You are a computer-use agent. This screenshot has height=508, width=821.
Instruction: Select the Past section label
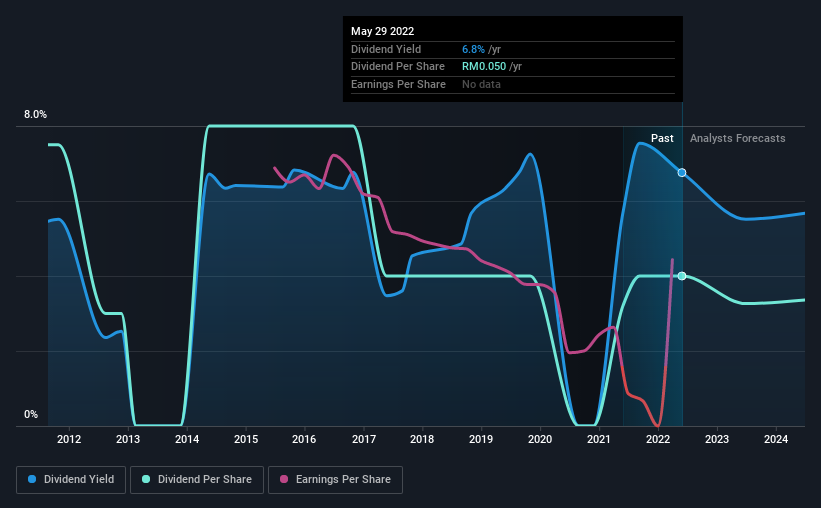point(662,138)
